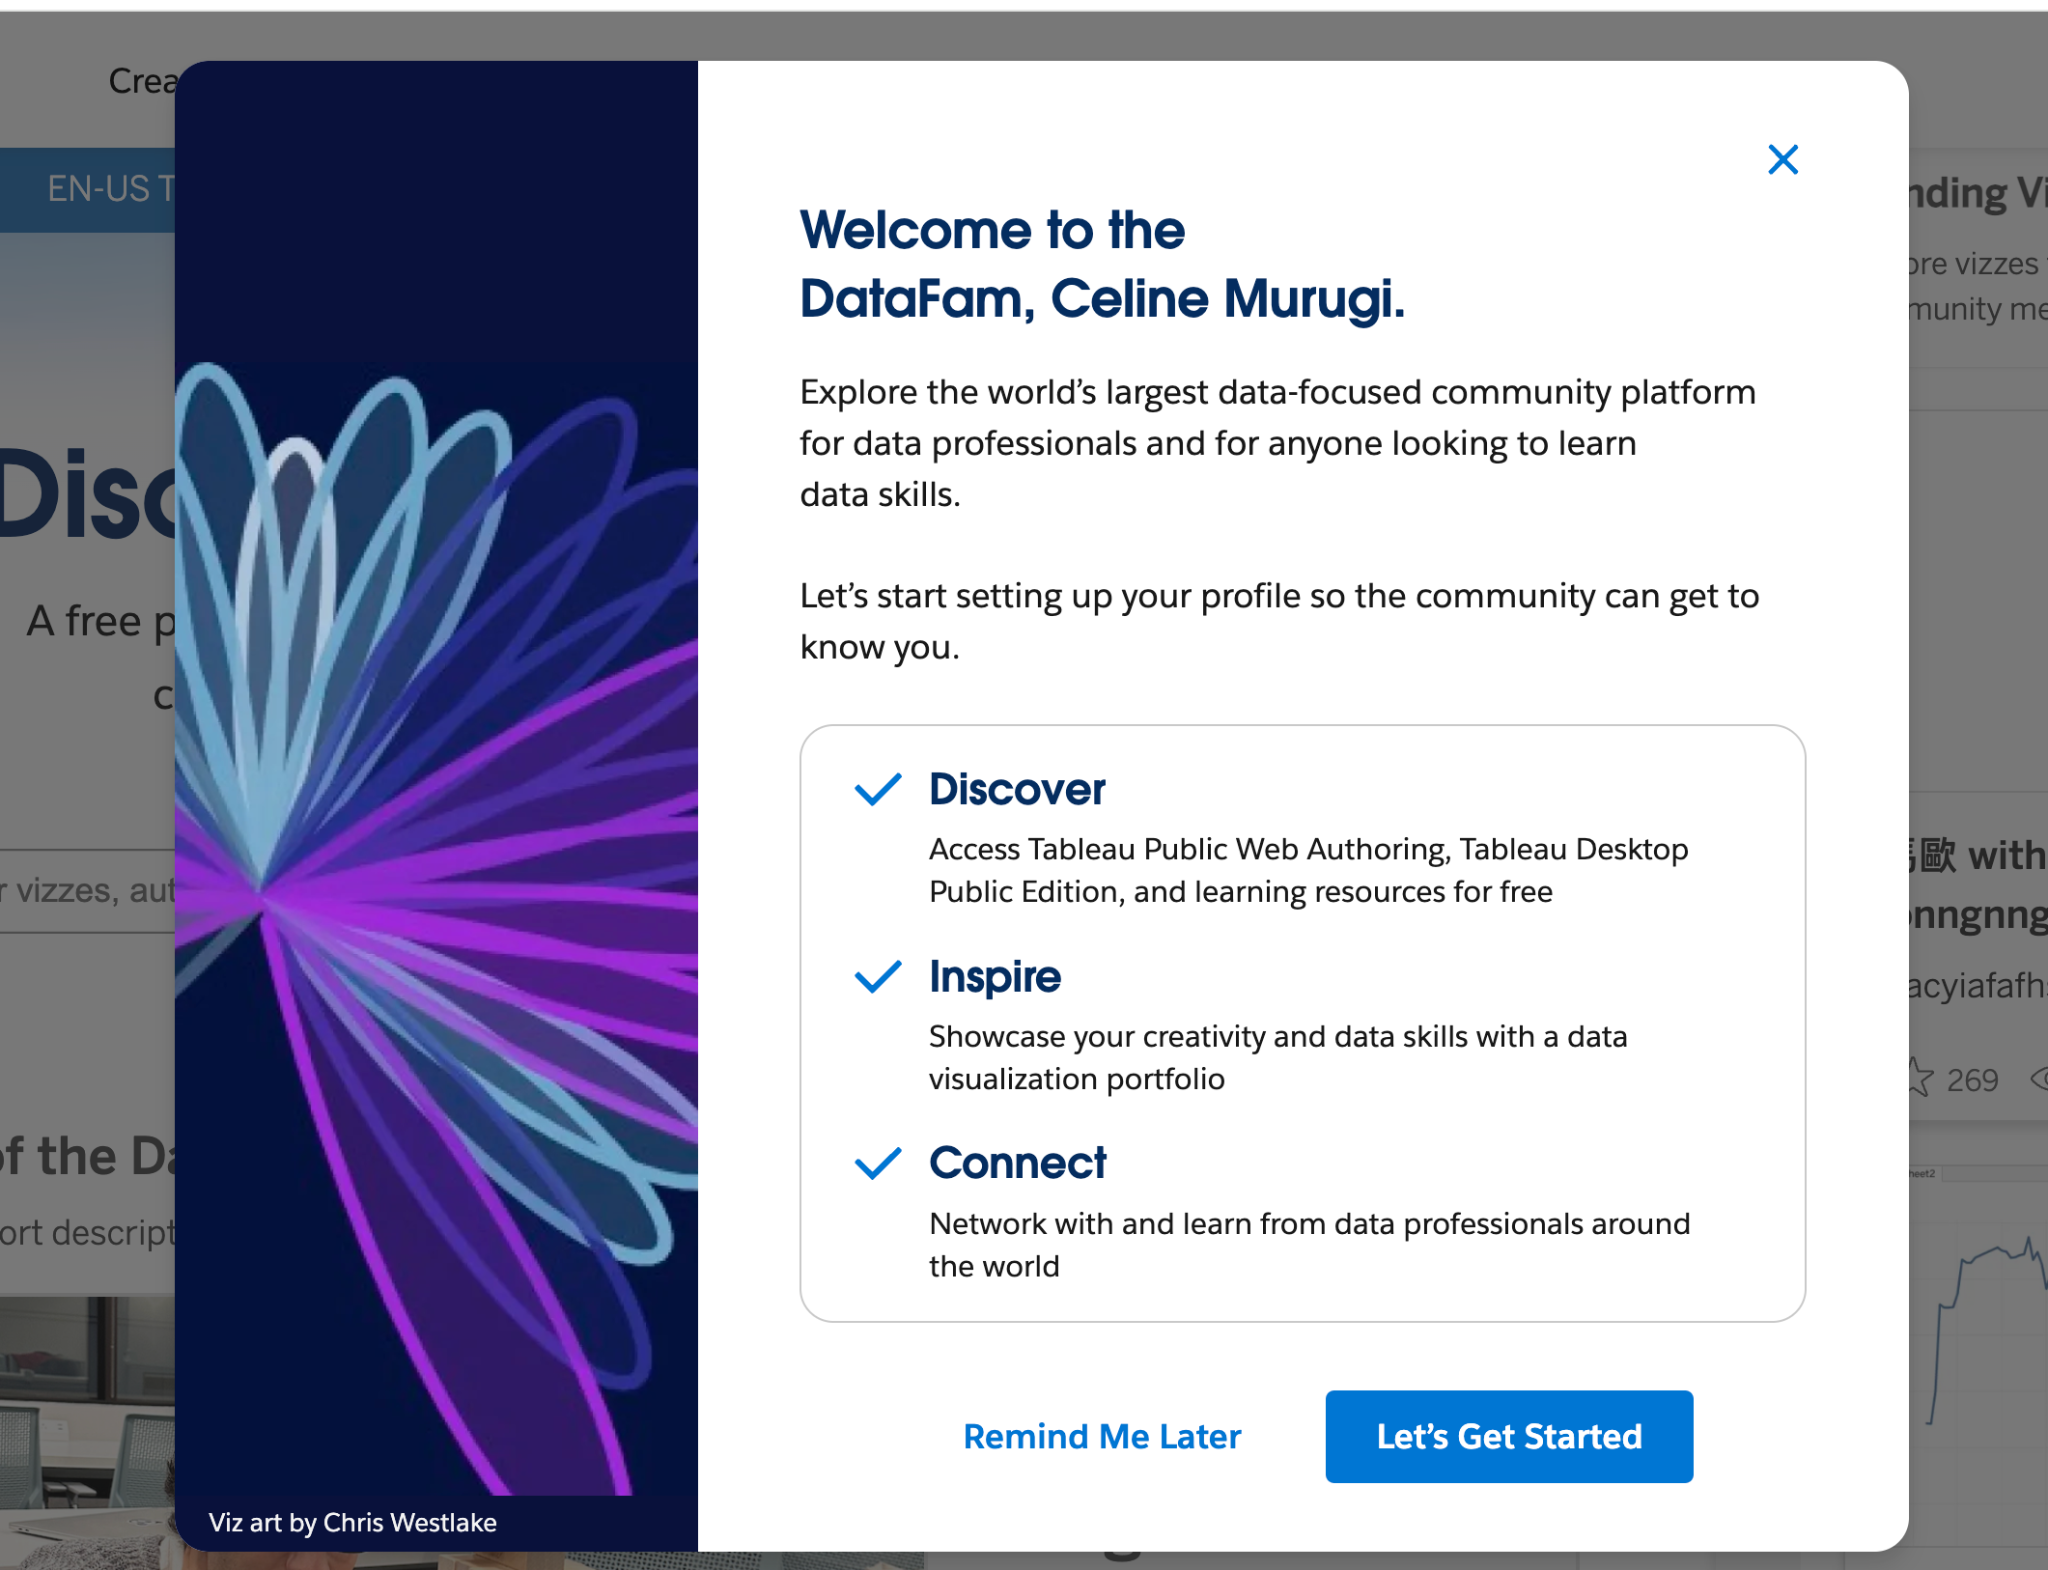Click the checkmark icon beside Inspire
2048x1570 pixels.
878,976
